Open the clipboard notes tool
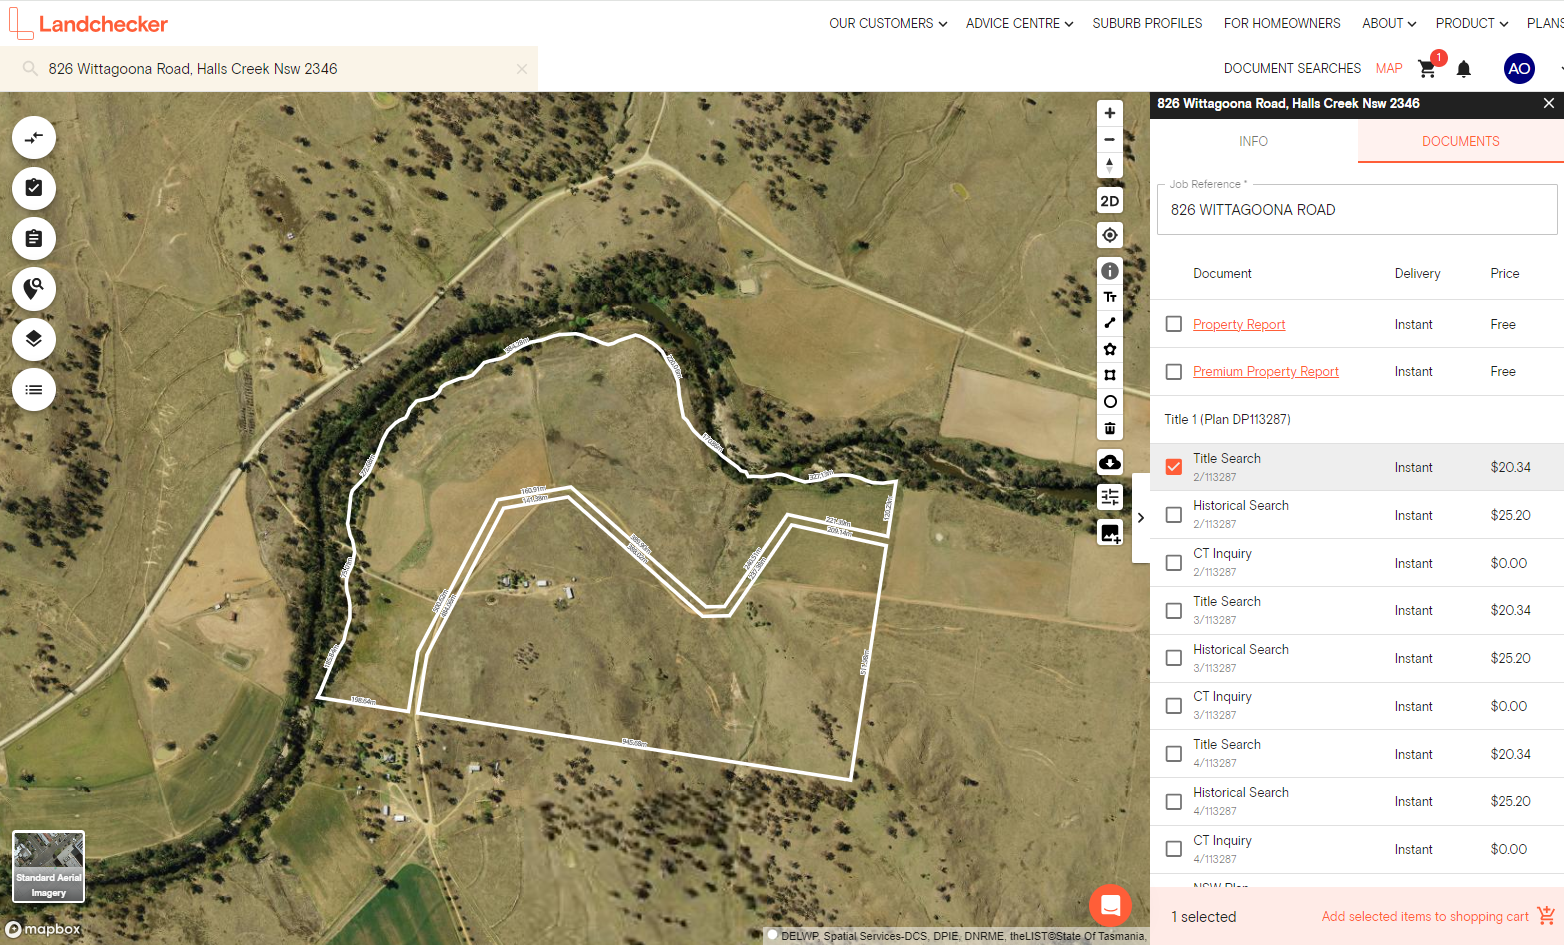Image resolution: width=1564 pixels, height=945 pixels. [x=34, y=239]
